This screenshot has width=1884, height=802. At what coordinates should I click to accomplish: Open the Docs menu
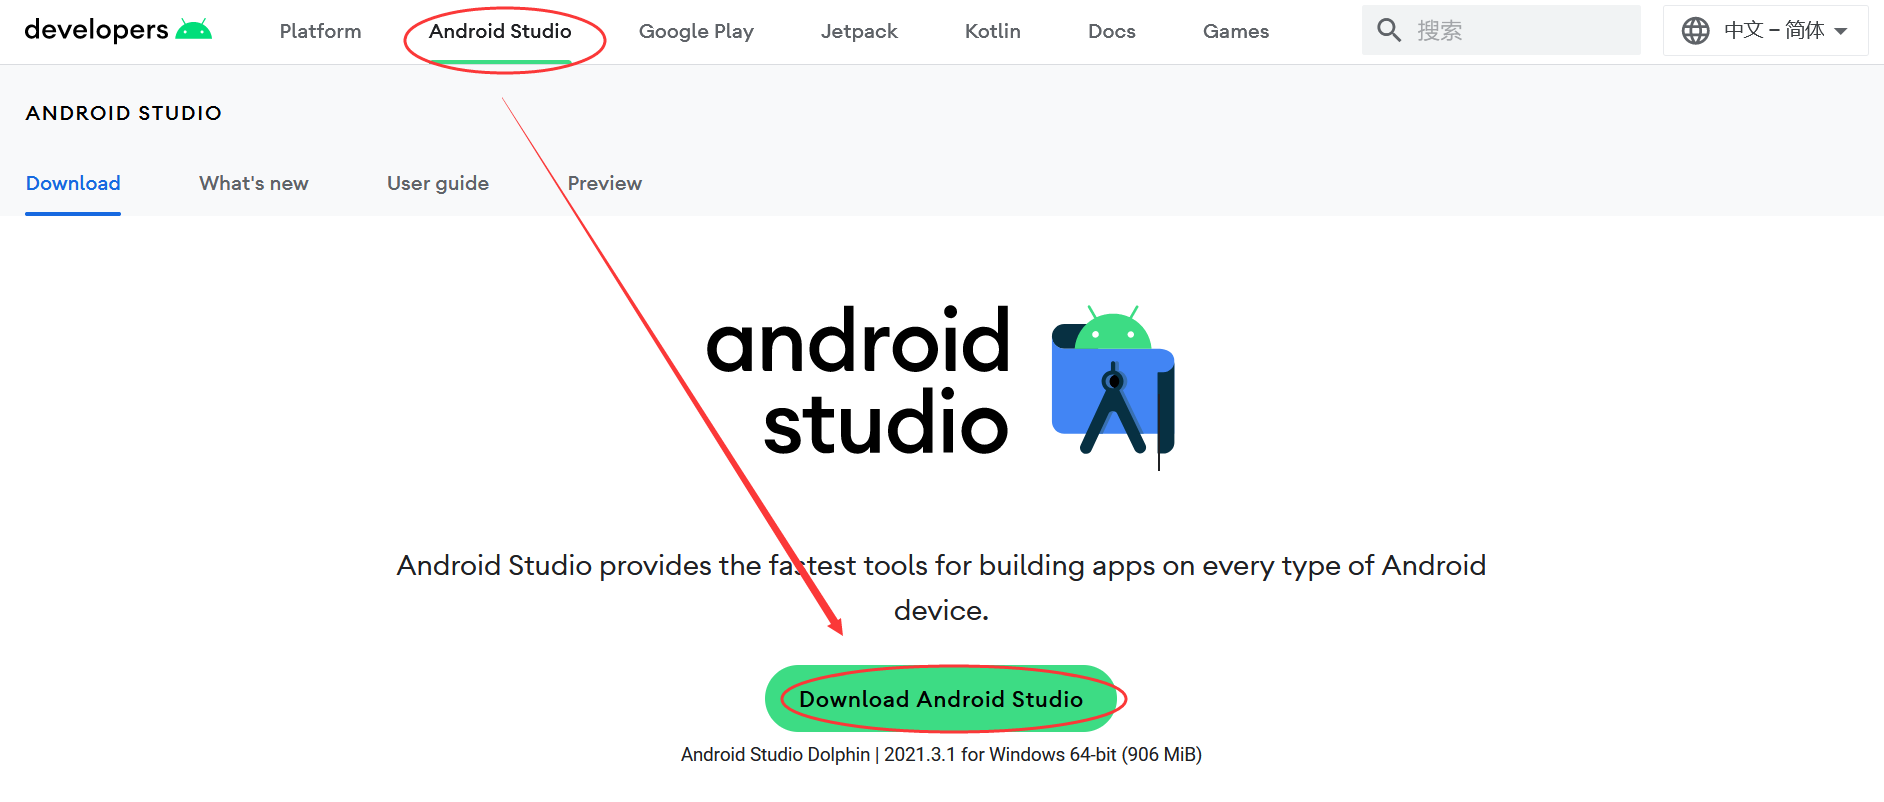(1111, 31)
